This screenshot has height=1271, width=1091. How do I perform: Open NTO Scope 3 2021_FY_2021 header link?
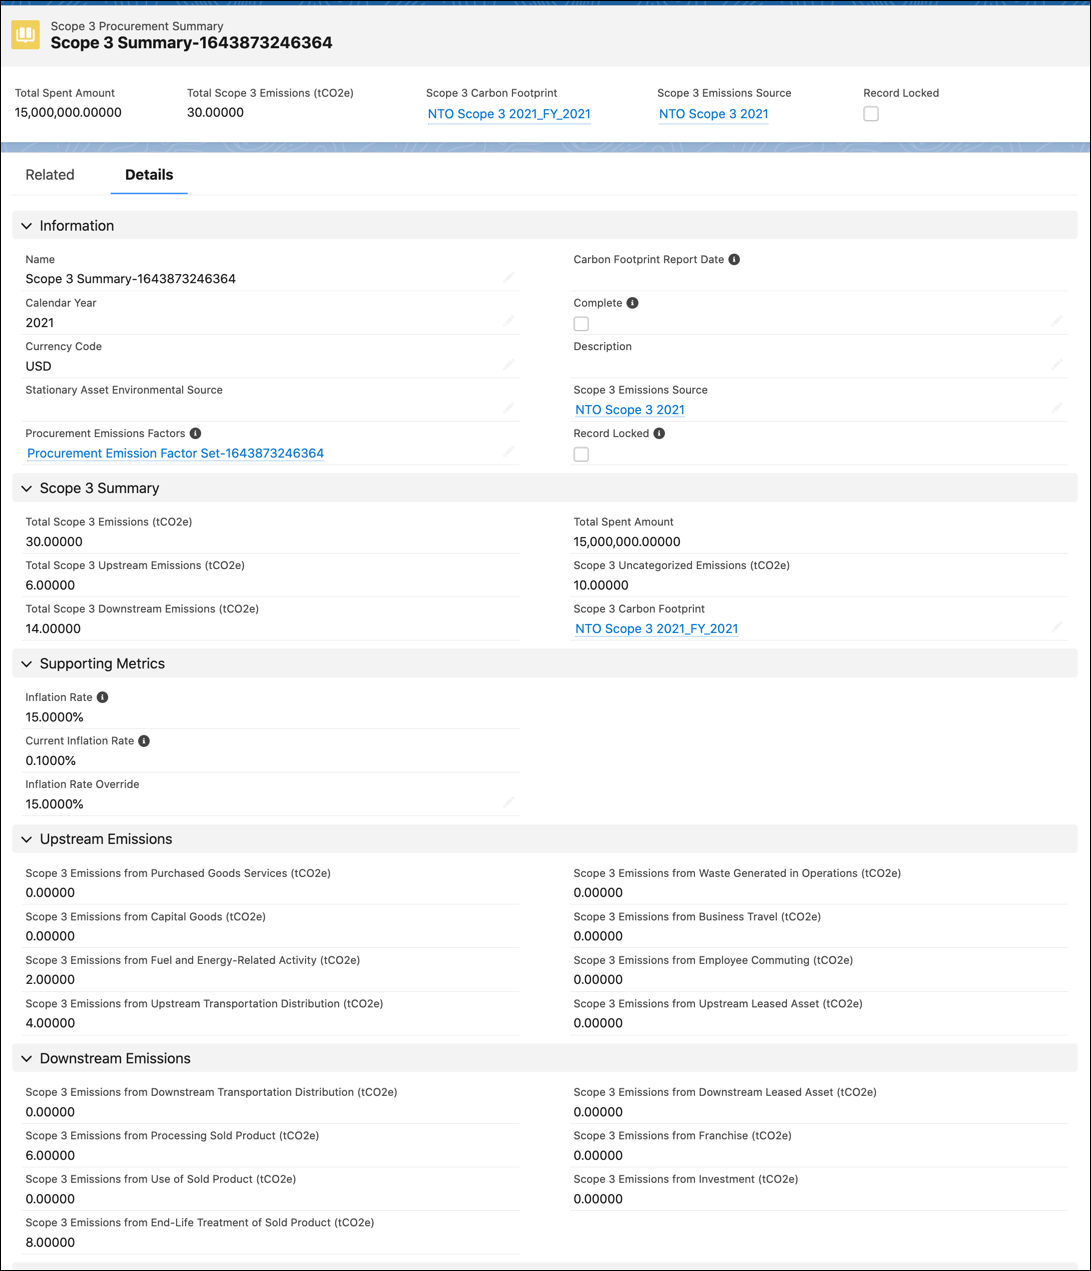[509, 114]
